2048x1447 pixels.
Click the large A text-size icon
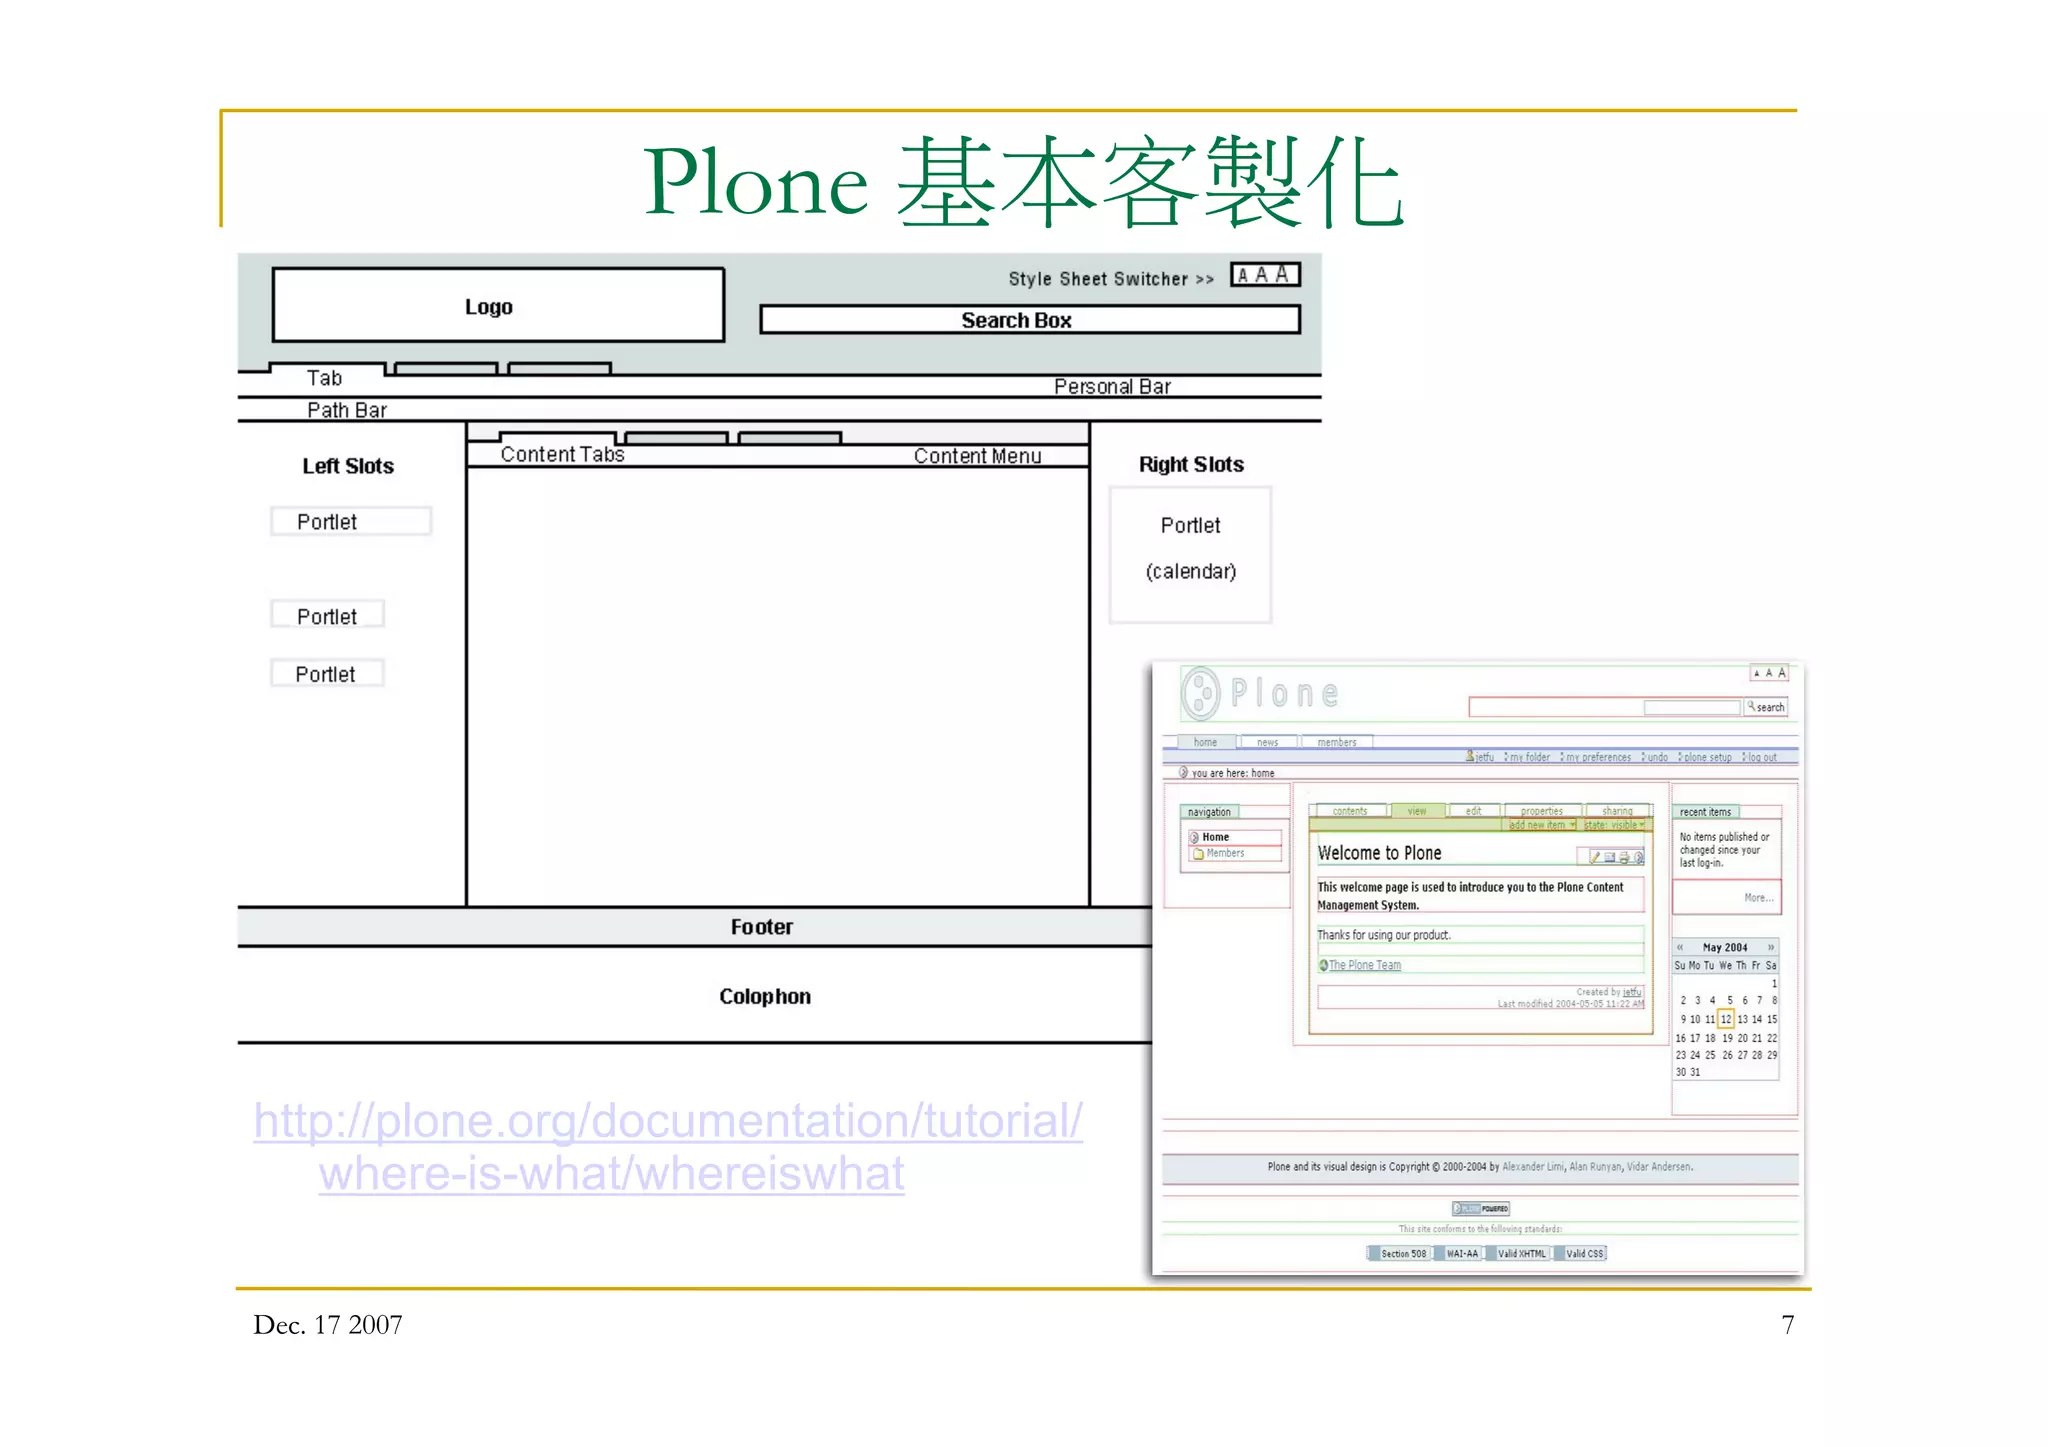(x=1782, y=673)
